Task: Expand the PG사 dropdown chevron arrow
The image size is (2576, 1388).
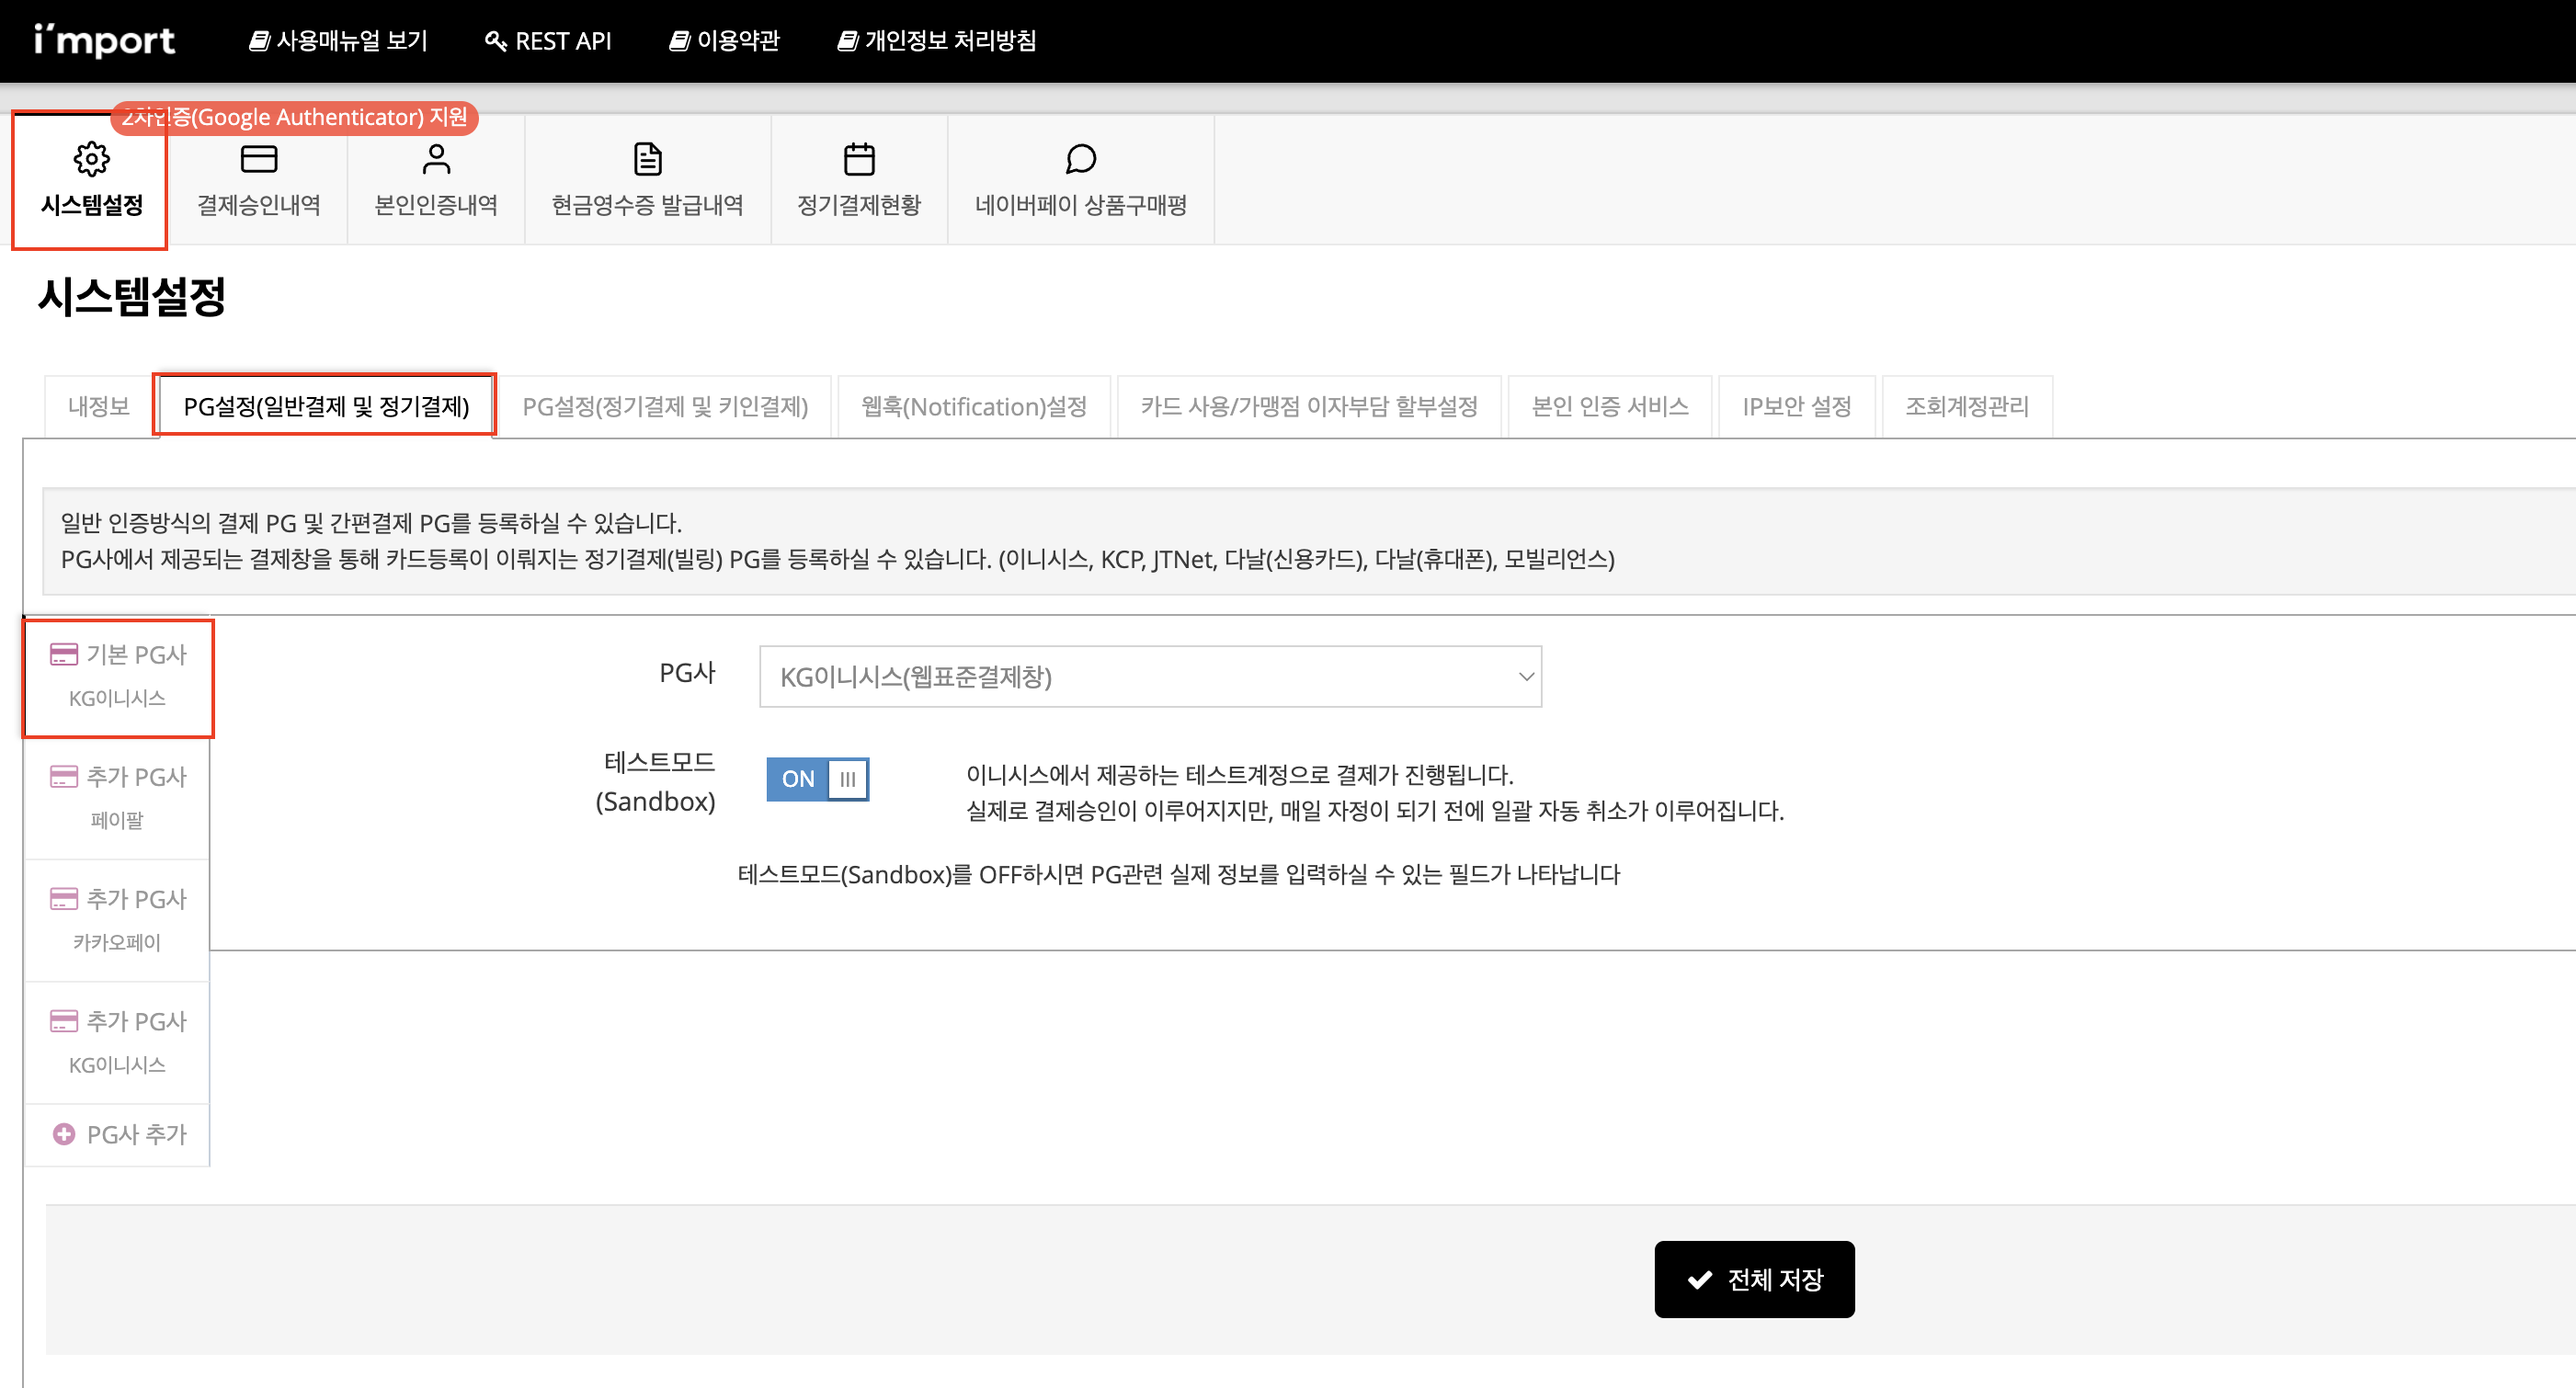Action: [x=1526, y=677]
